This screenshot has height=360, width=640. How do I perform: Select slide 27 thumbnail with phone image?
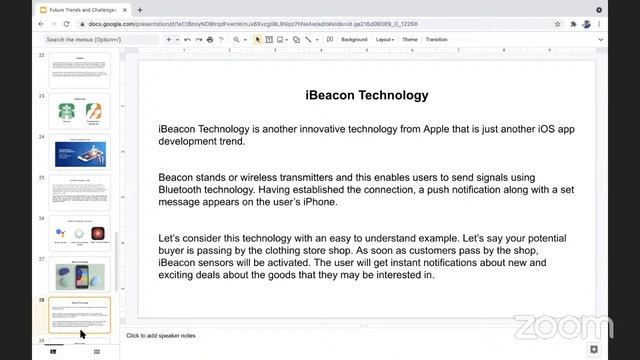pyautogui.click(x=80, y=274)
